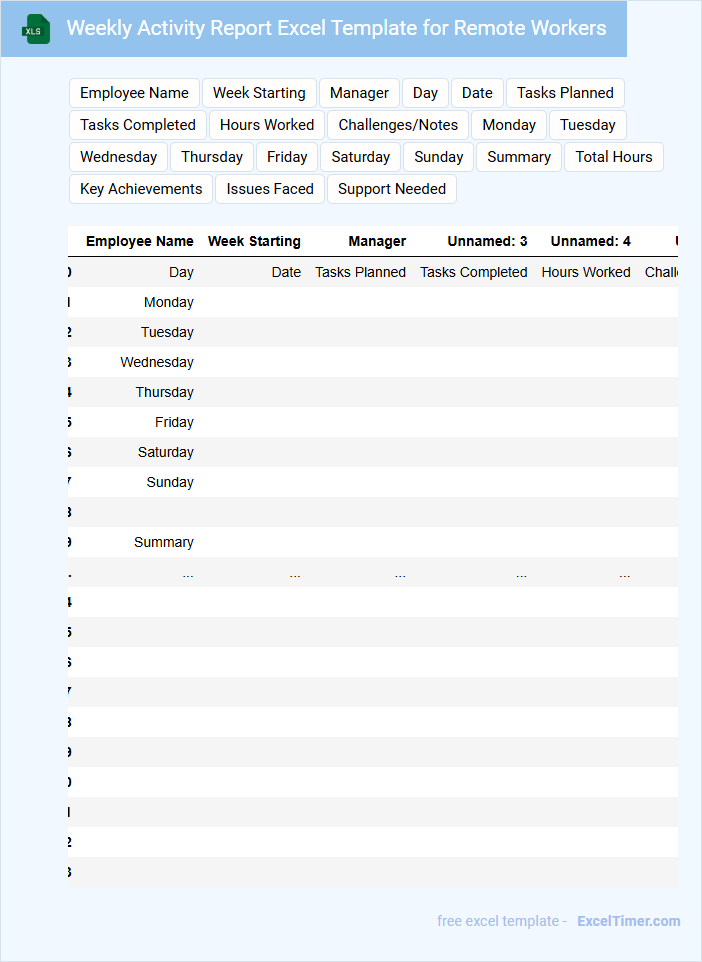Click the Tuesday tag button
702x962 pixels.
tap(588, 125)
